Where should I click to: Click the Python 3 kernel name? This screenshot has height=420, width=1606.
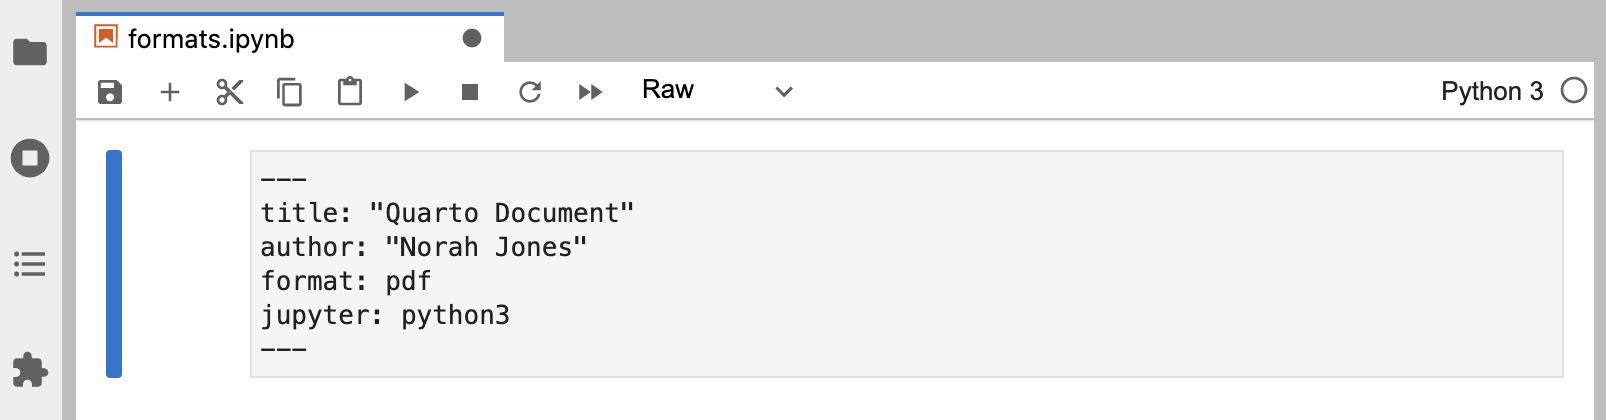pyautogui.click(x=1491, y=91)
